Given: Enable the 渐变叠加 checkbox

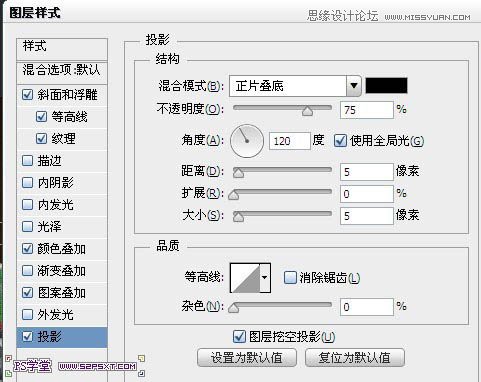Looking at the screenshot, I should tap(27, 271).
